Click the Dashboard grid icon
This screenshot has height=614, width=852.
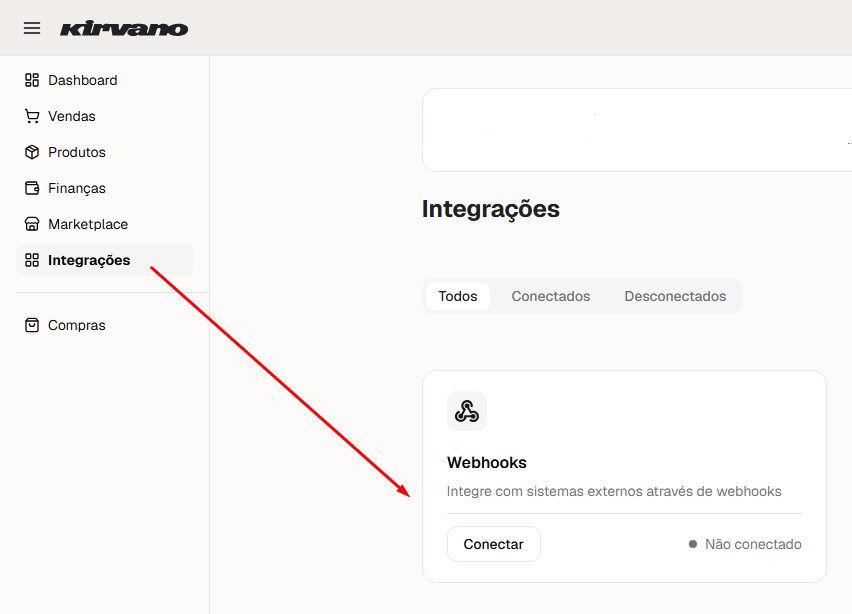point(32,80)
